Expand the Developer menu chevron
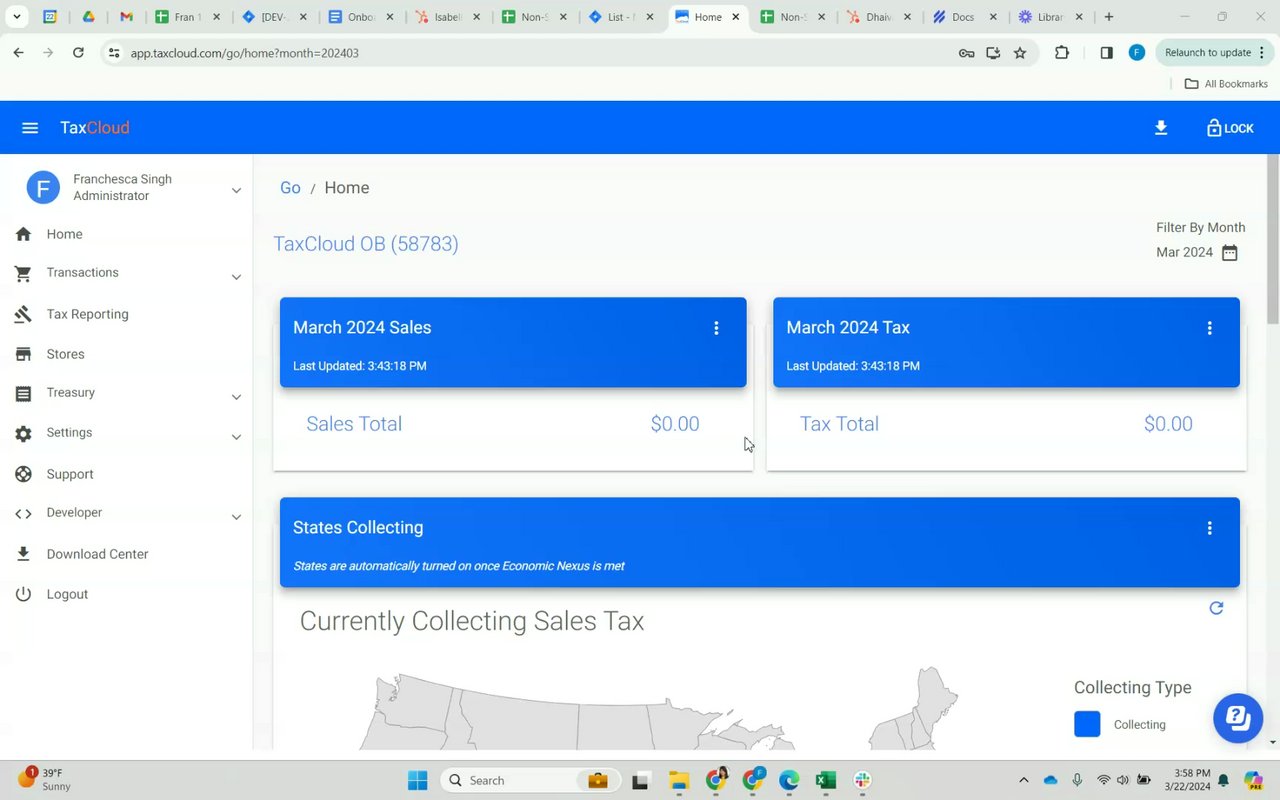 (x=236, y=517)
